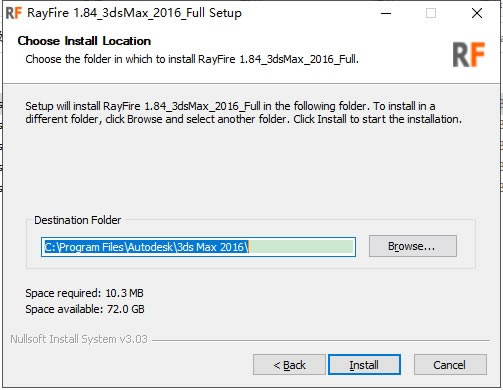Click the highlighted 3ds Max 2016 path text
Viewport: 503px width, 390px height.
click(x=146, y=247)
